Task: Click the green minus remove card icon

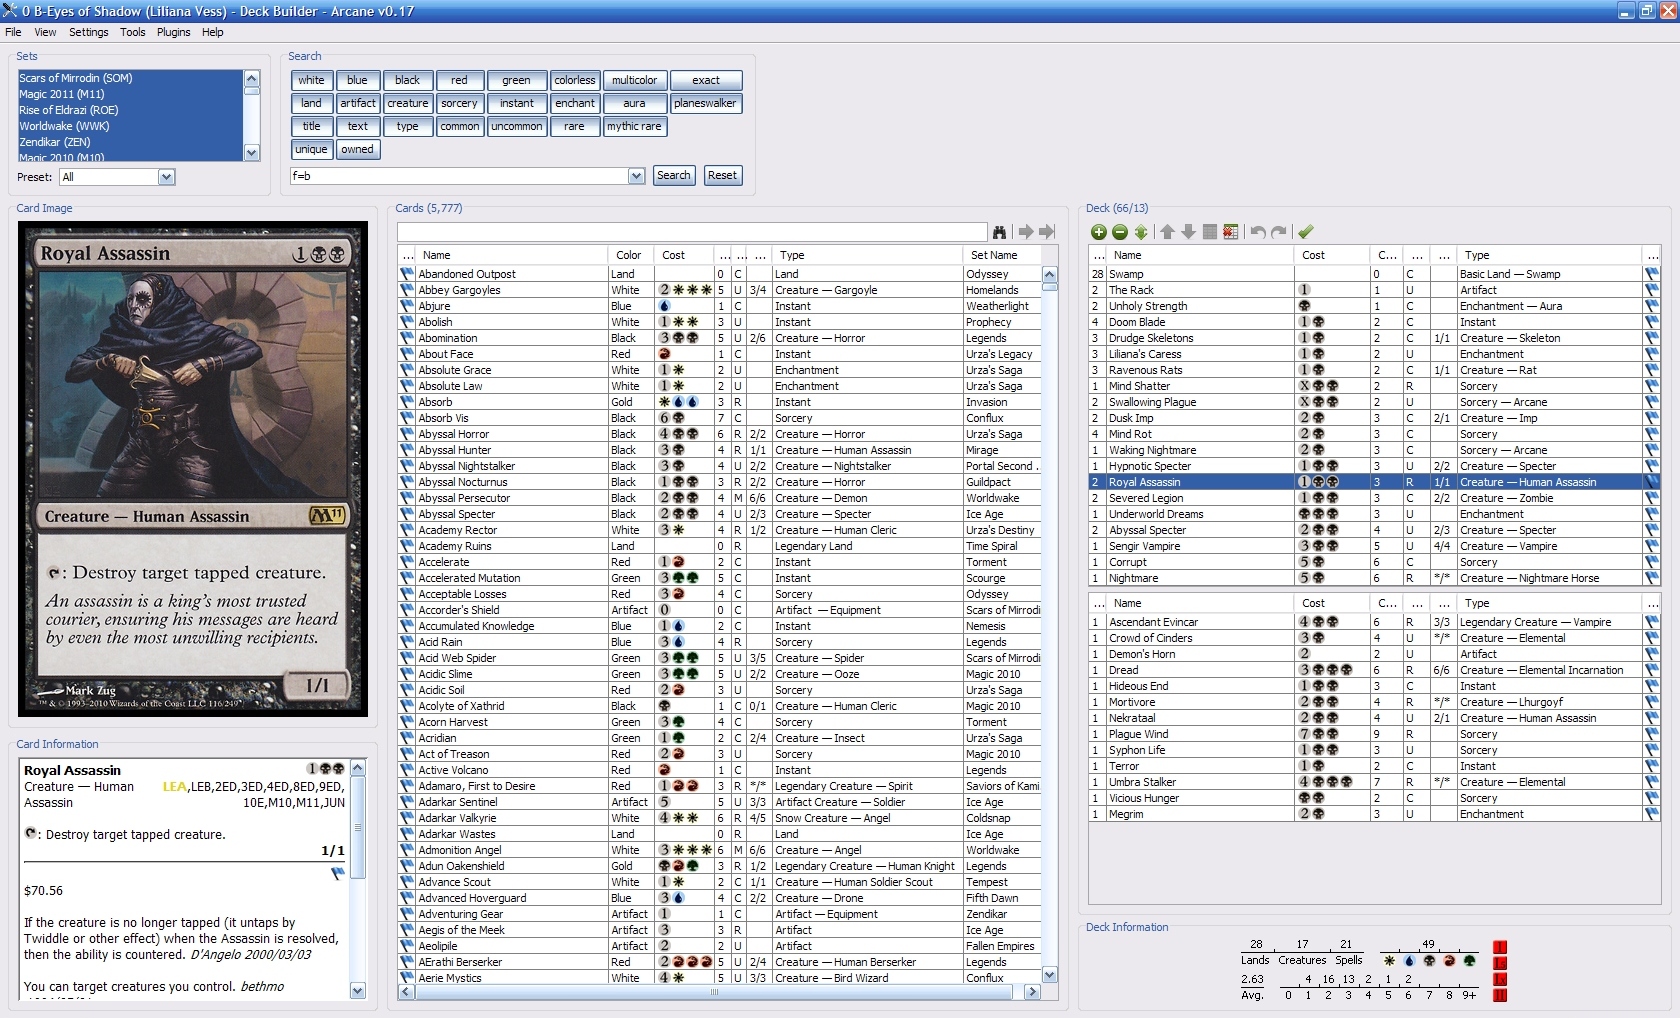Action: (x=1119, y=232)
